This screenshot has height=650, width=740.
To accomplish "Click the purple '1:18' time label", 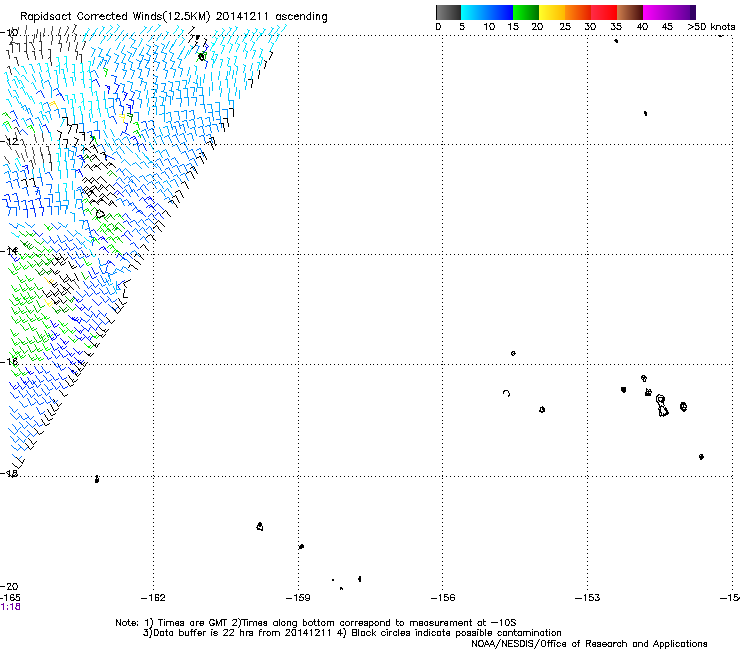I will tap(10, 607).
